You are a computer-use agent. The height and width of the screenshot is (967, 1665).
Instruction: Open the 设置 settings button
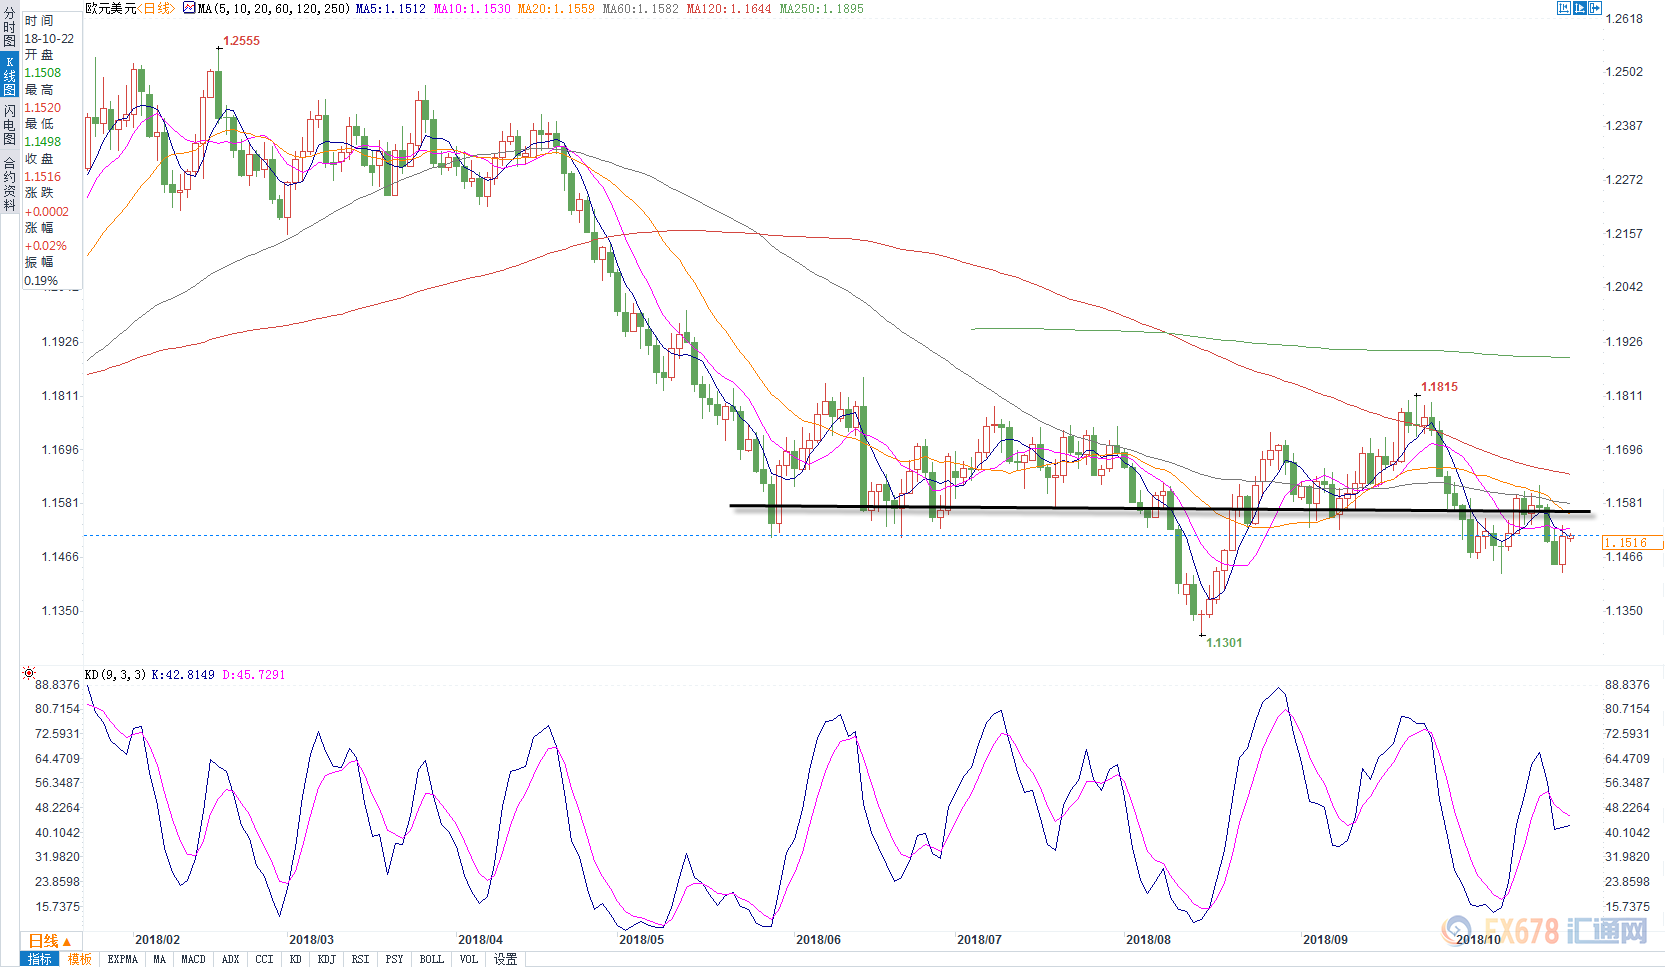pos(506,959)
